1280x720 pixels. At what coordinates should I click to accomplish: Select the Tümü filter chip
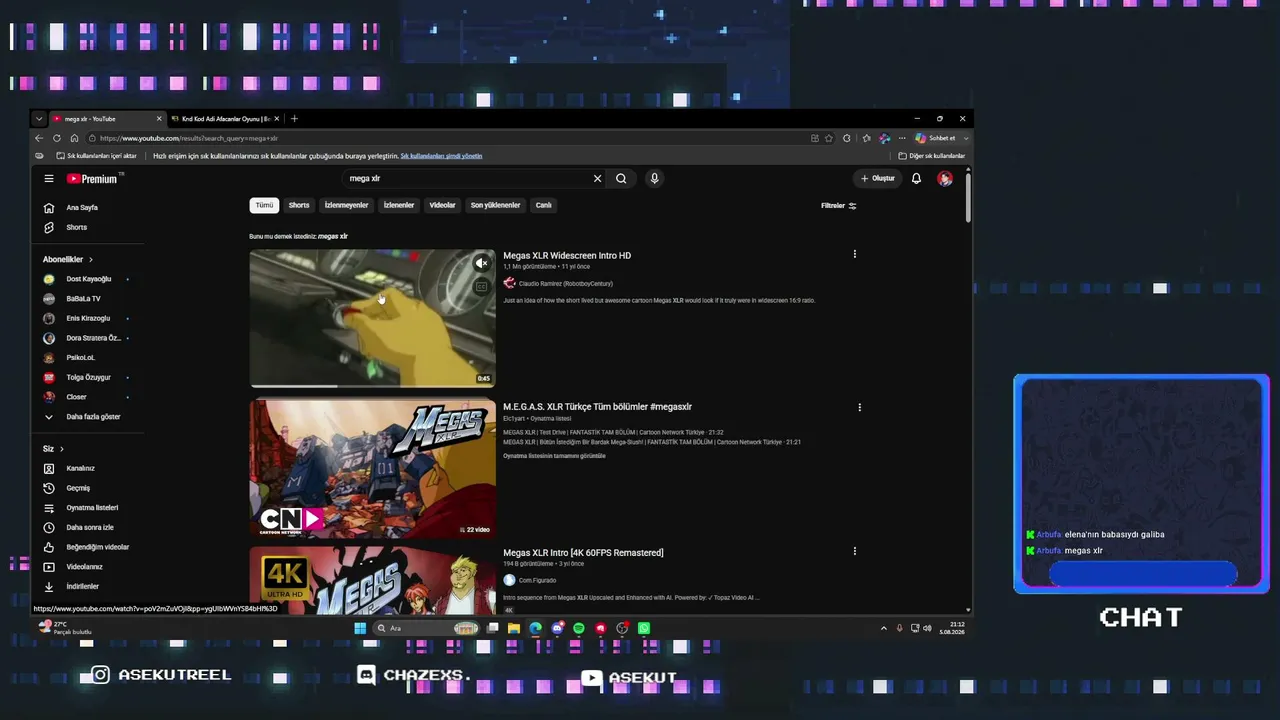click(264, 206)
